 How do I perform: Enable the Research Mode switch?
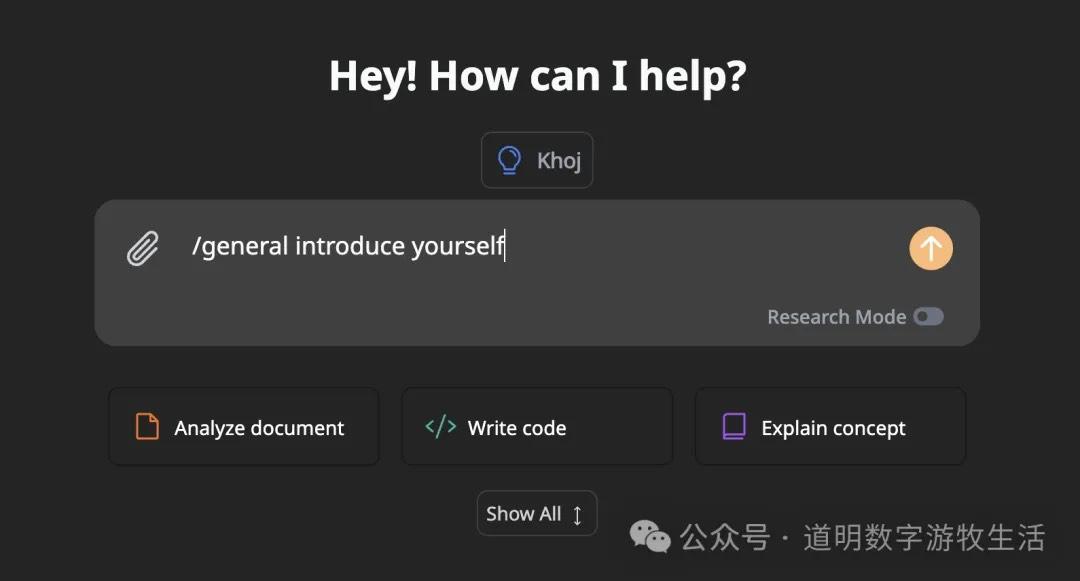pyautogui.click(x=928, y=317)
